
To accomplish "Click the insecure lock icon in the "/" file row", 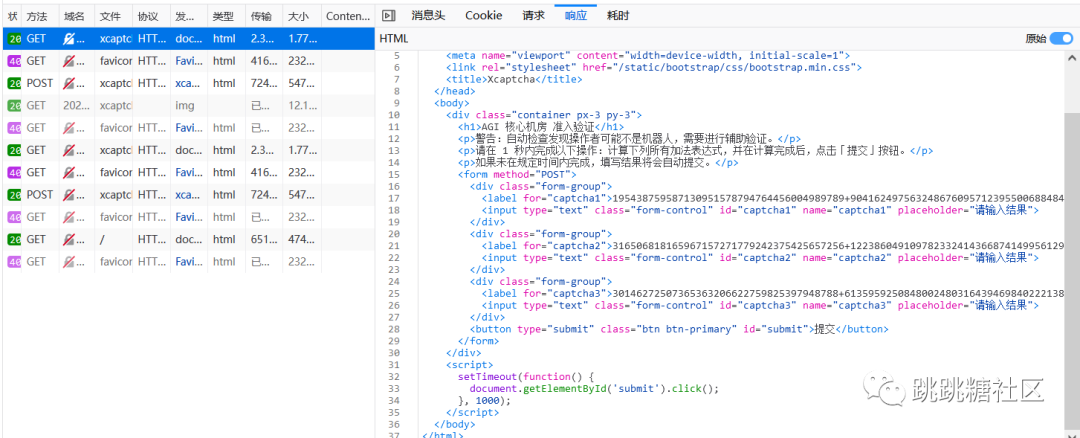I will 69,240.
